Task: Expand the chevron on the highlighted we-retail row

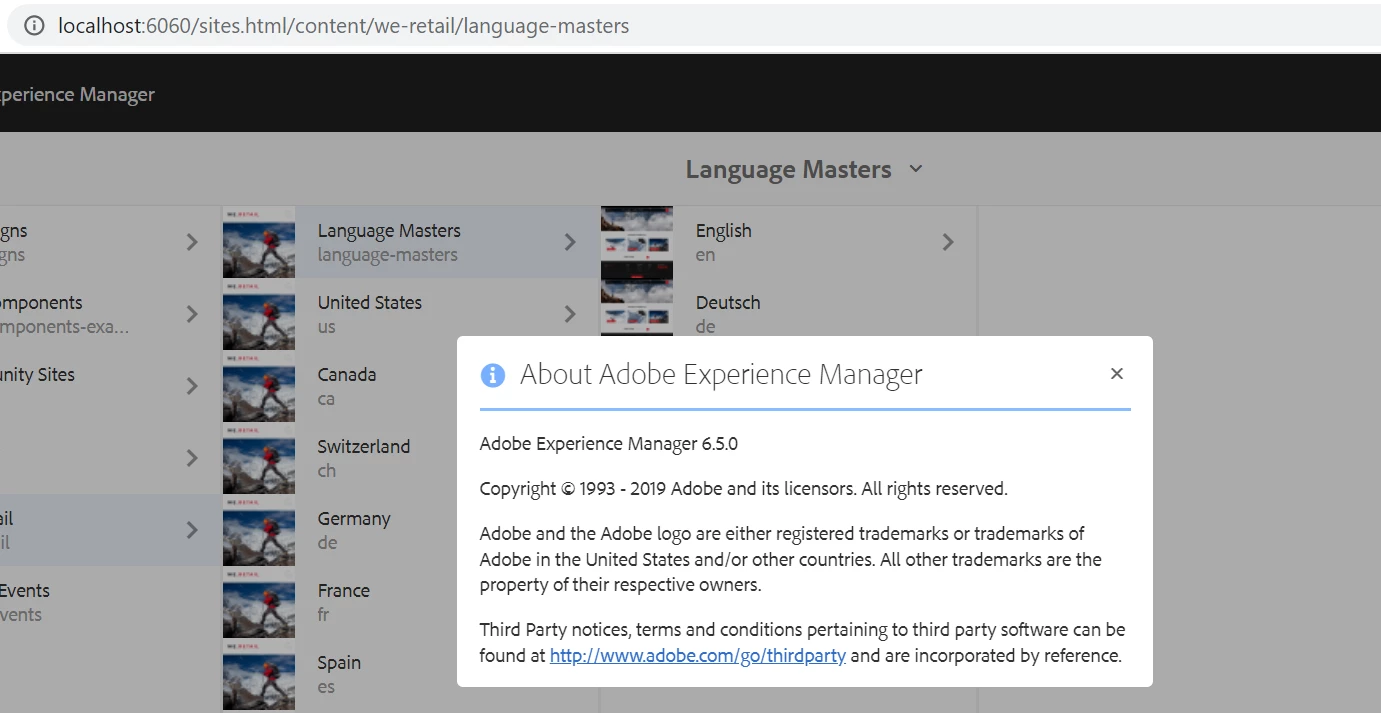Action: coord(192,530)
